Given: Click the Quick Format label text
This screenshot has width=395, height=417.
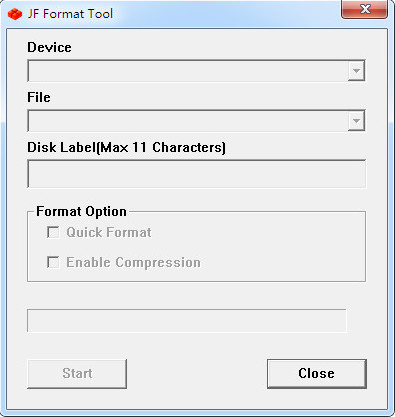Looking at the screenshot, I should click(109, 232).
